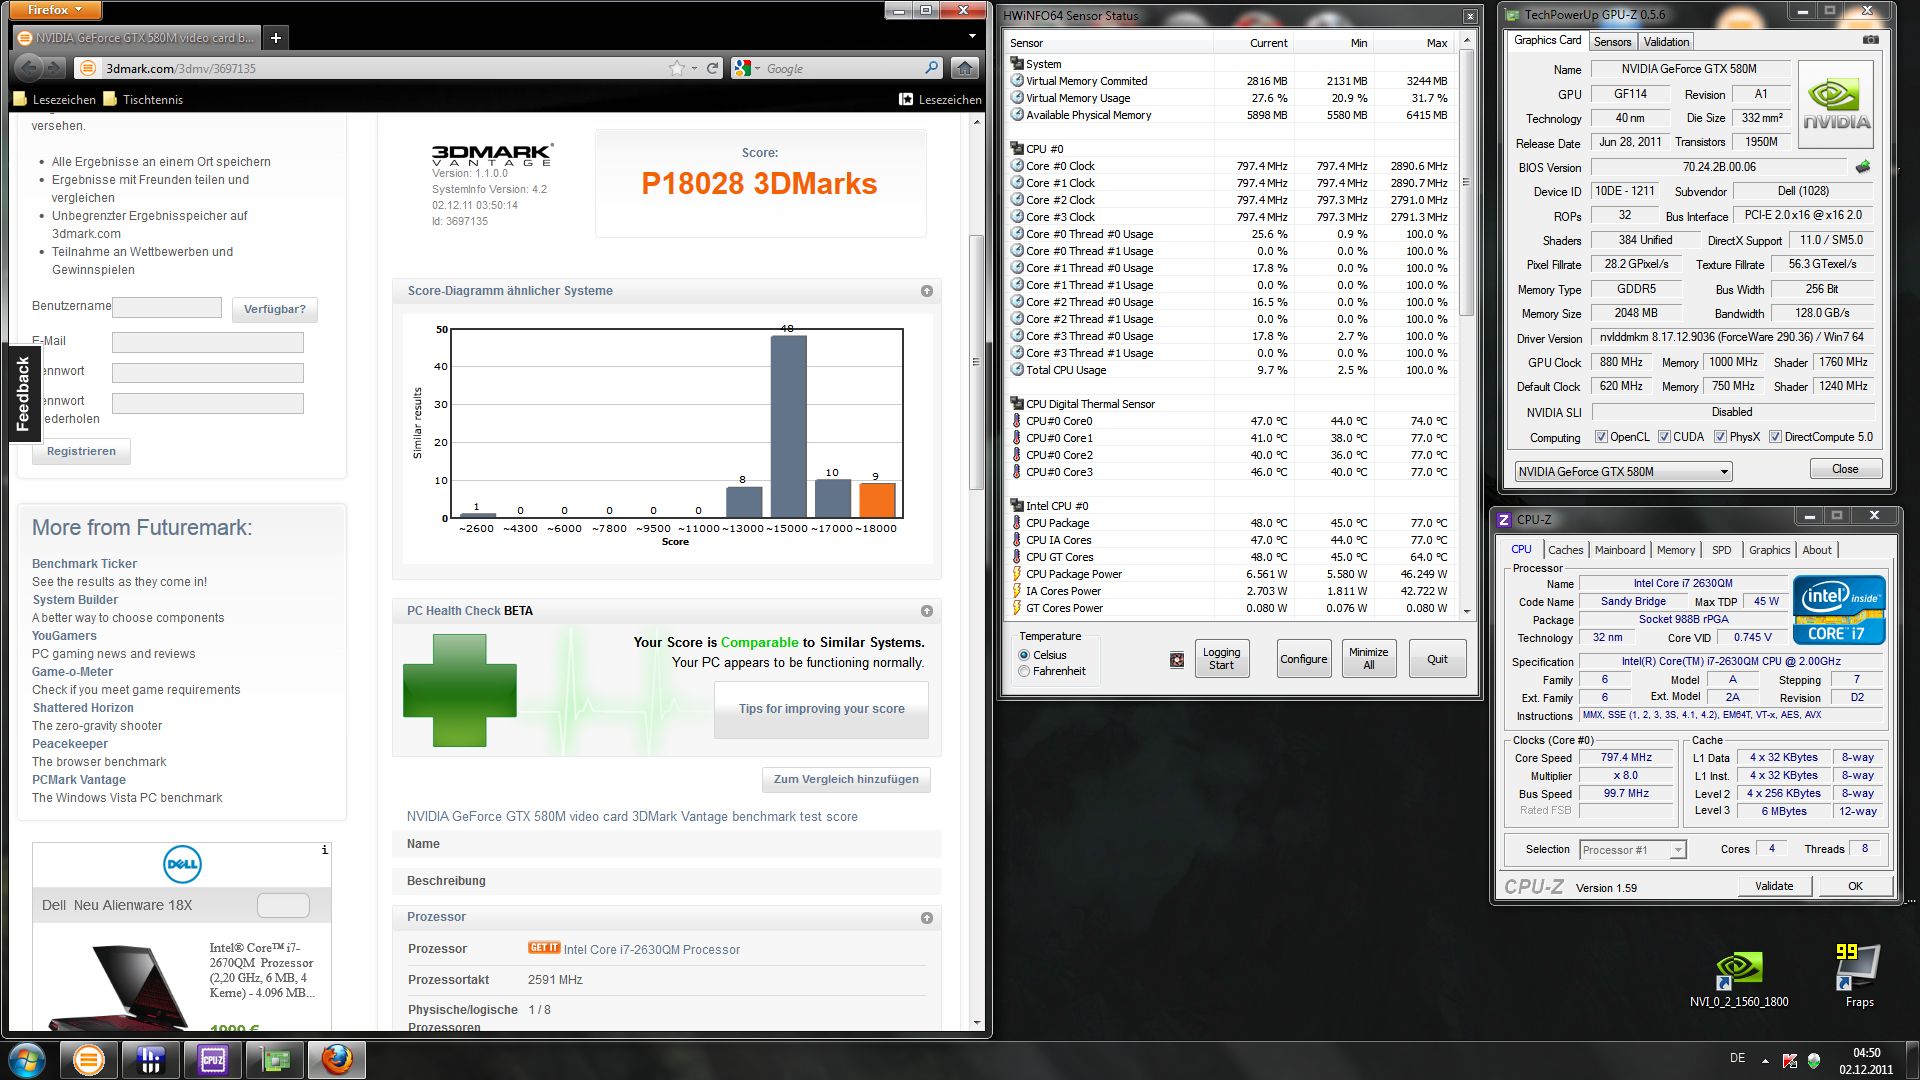Open the SPD tab in CPU-Z
Viewport: 1920px width, 1080px height.
(1721, 550)
